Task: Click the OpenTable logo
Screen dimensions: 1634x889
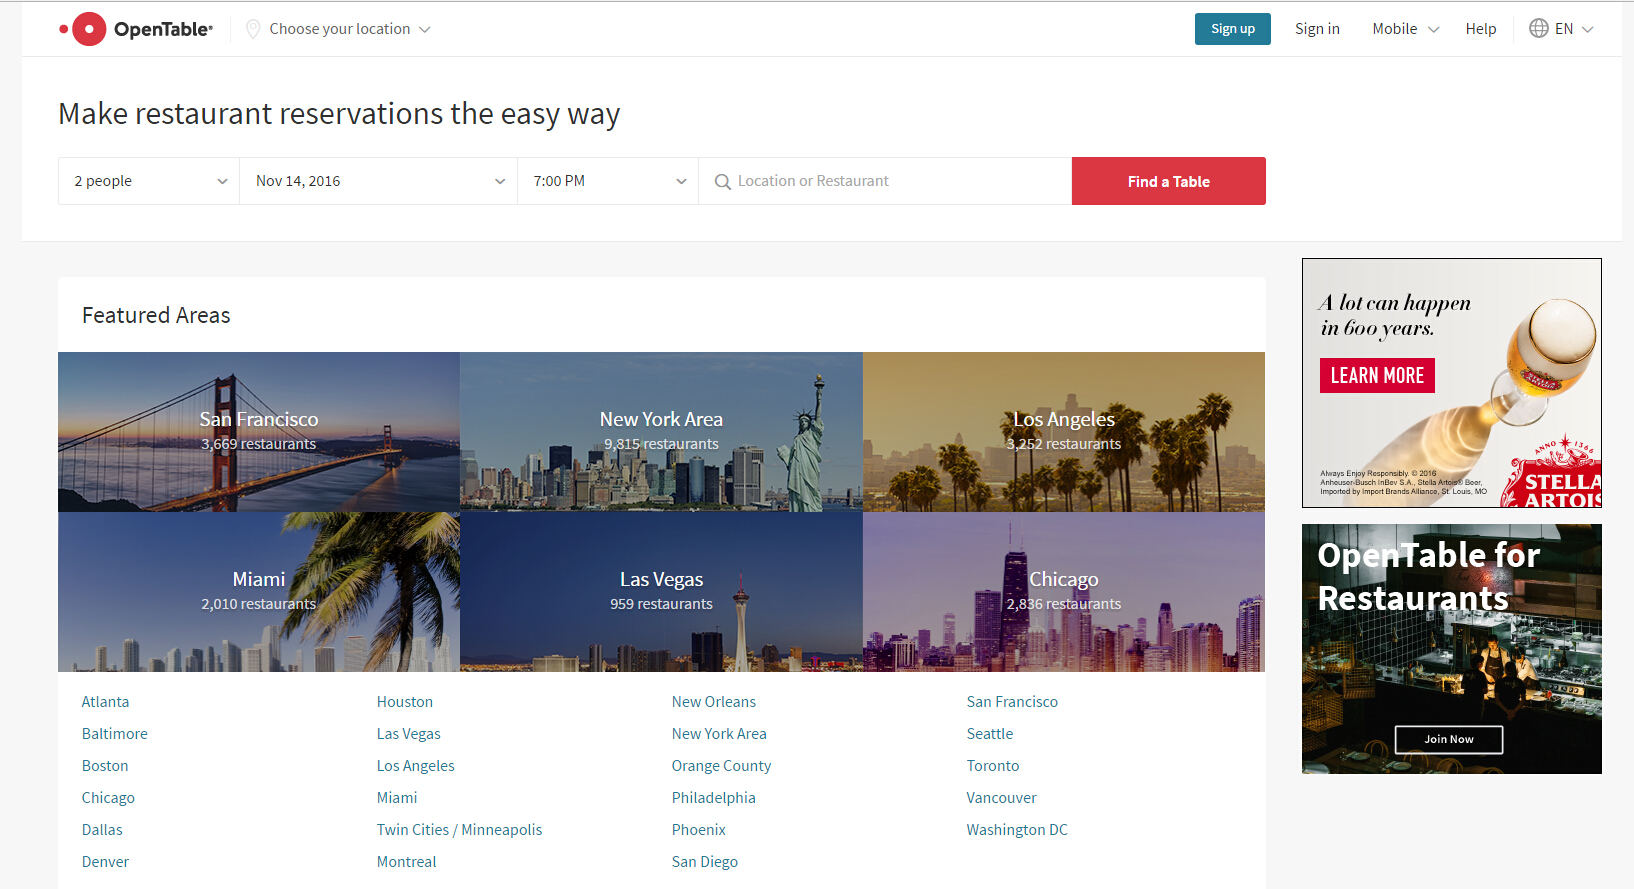Action: tap(136, 29)
